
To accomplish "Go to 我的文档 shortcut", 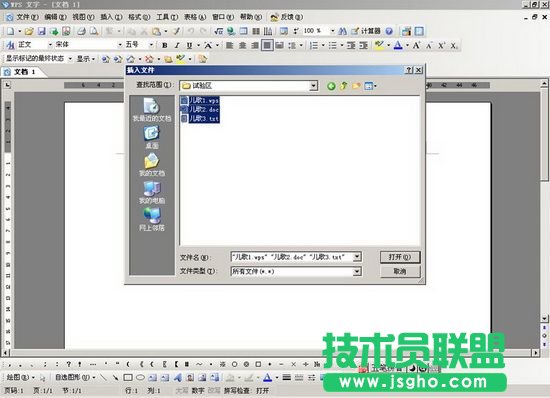I will coord(152,165).
